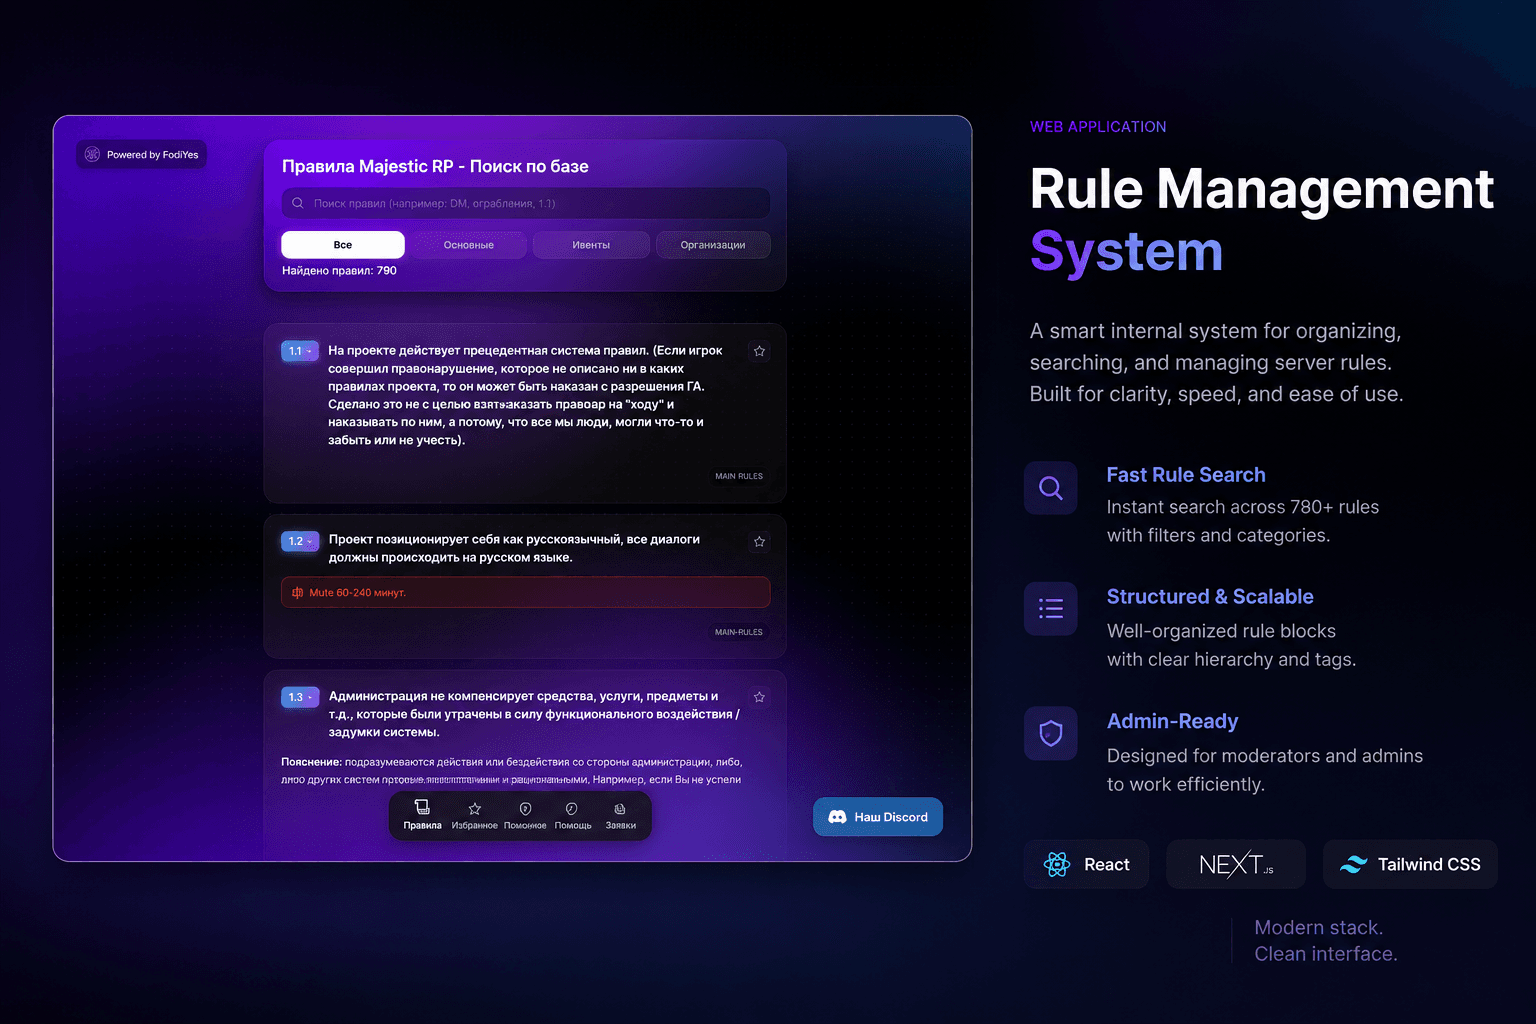Click the mute icon in the Mute 60-240 bar
Screen dimensions: 1536x1024
(297, 593)
